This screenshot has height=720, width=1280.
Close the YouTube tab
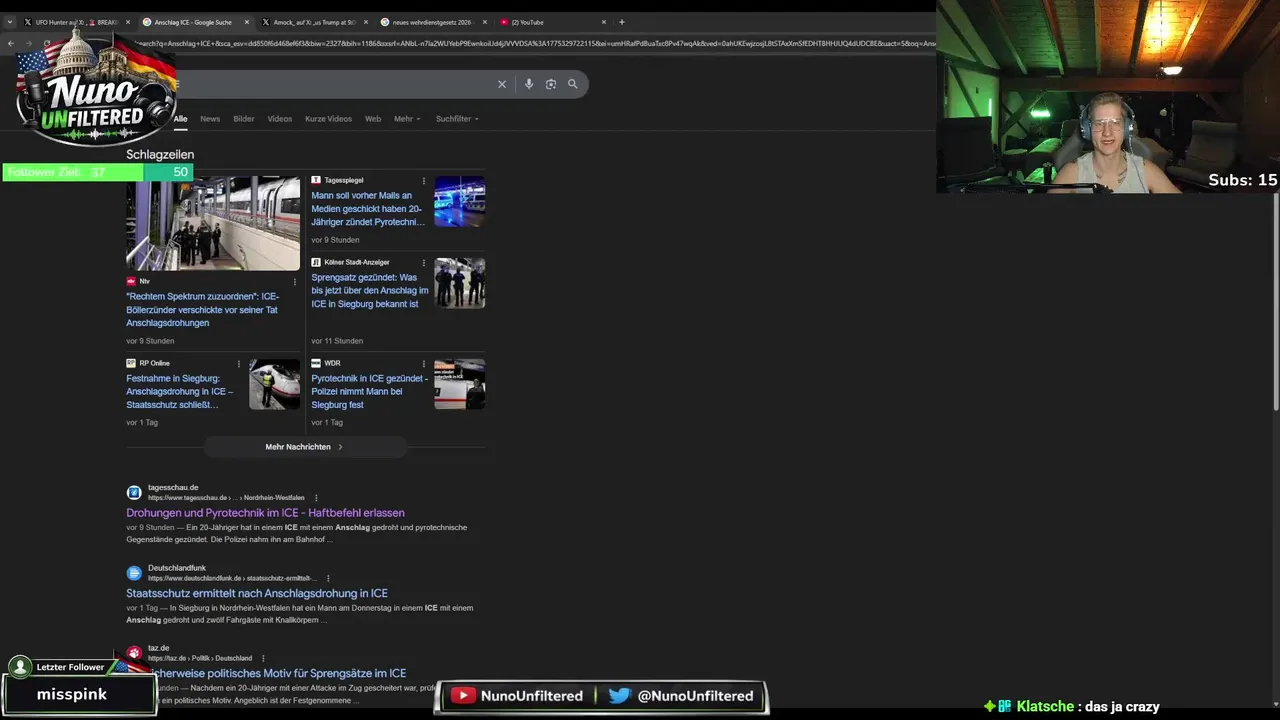604,22
